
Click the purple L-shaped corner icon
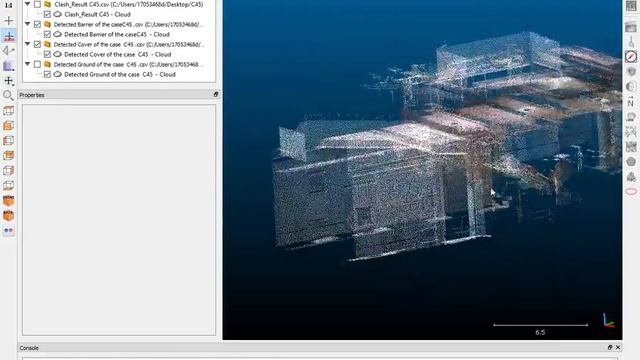tap(8, 66)
